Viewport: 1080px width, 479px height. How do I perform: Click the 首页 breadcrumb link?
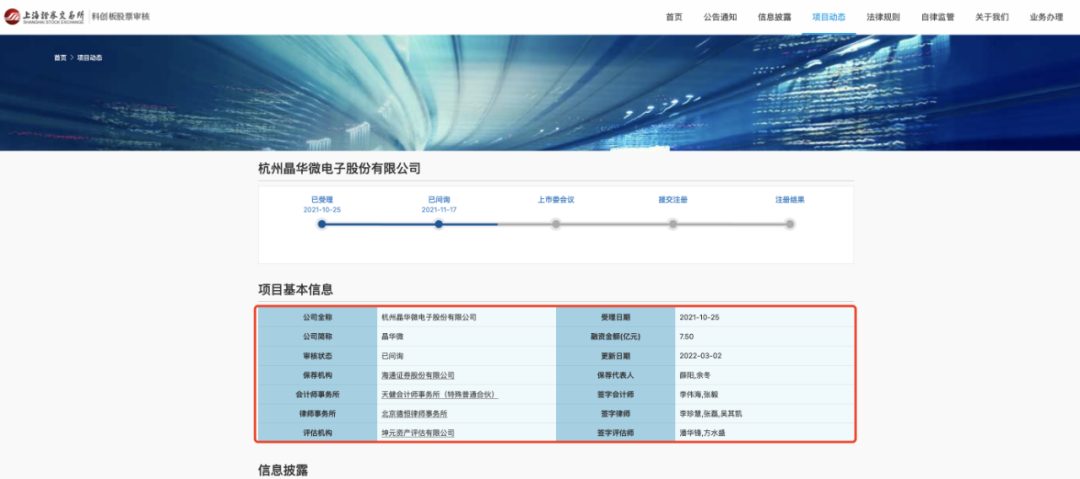click(60, 58)
